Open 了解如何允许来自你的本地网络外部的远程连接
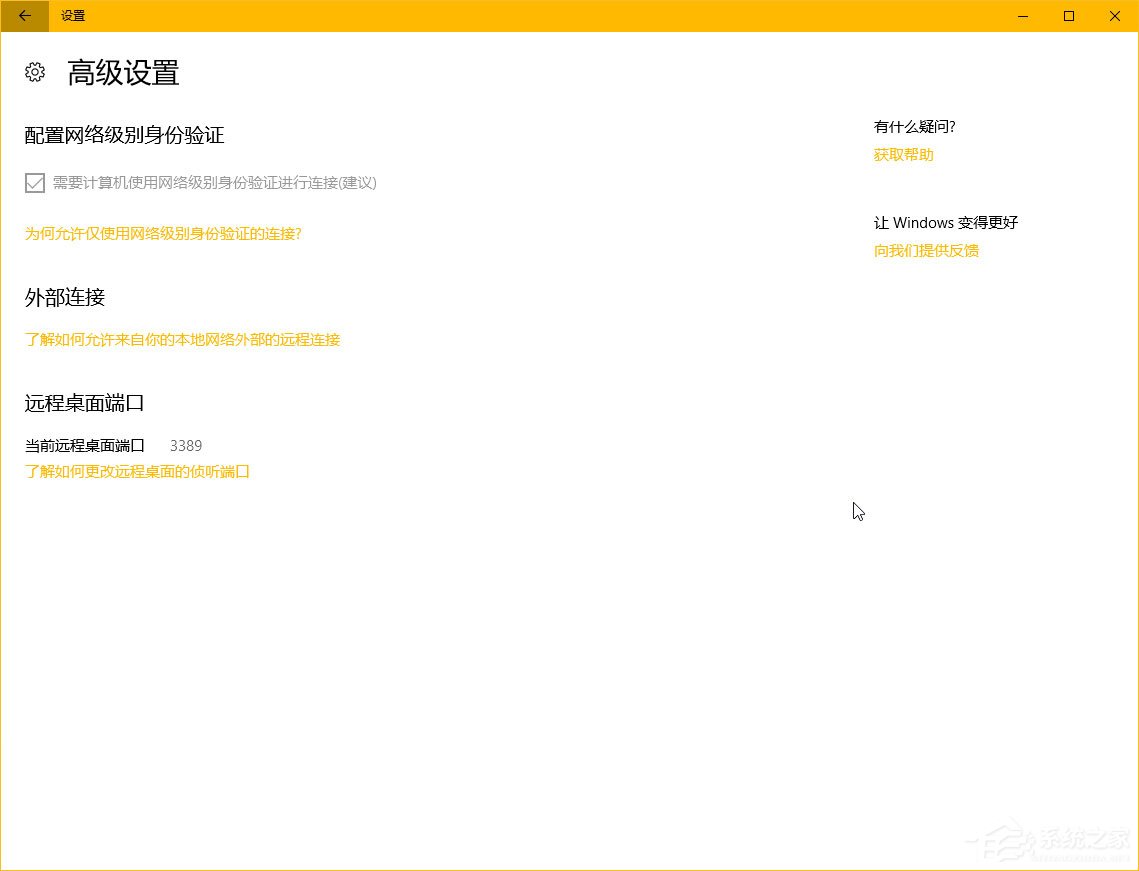The width and height of the screenshot is (1139, 871). point(182,340)
